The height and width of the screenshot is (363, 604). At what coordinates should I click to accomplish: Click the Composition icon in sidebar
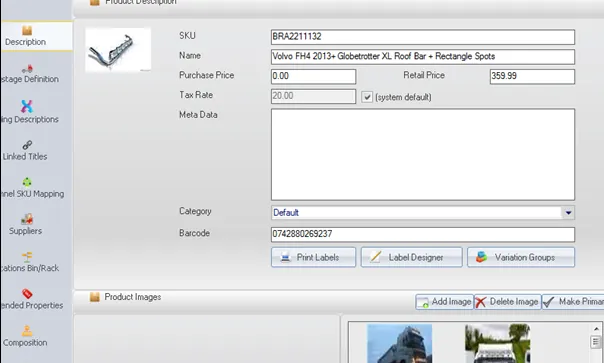(x=27, y=331)
